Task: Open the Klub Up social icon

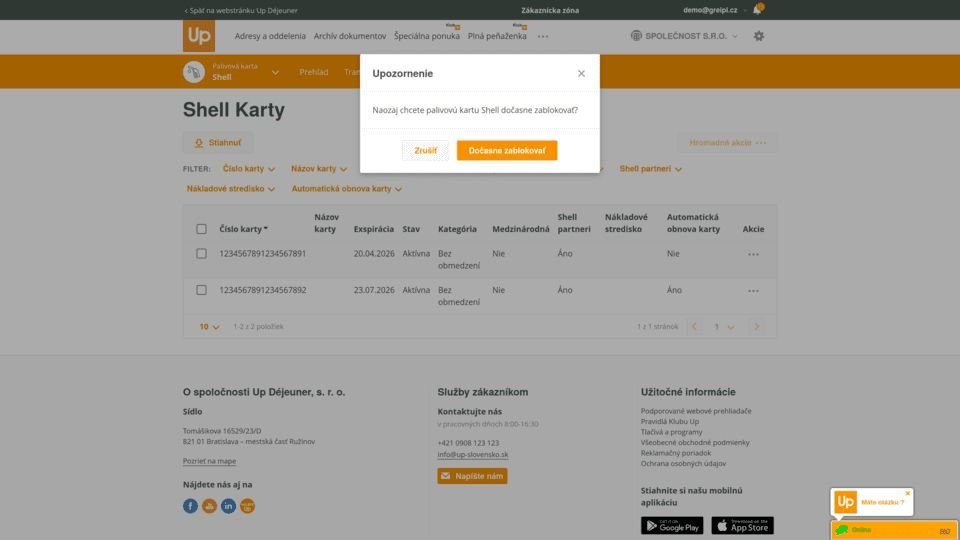Action: 247,506
